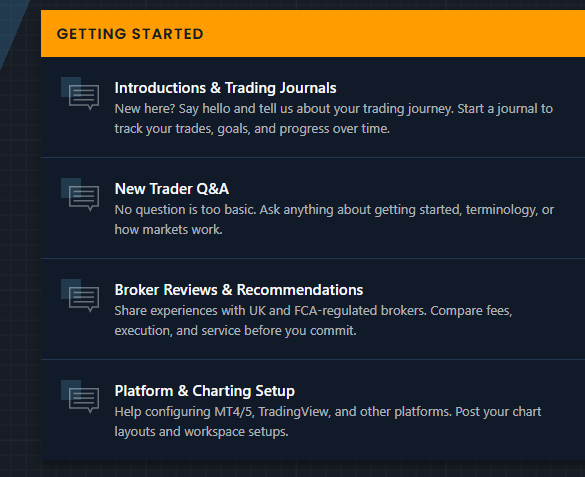Click the 'Help configuring MT4/5' description text
Viewport: 585px width, 477px height.
328,421
